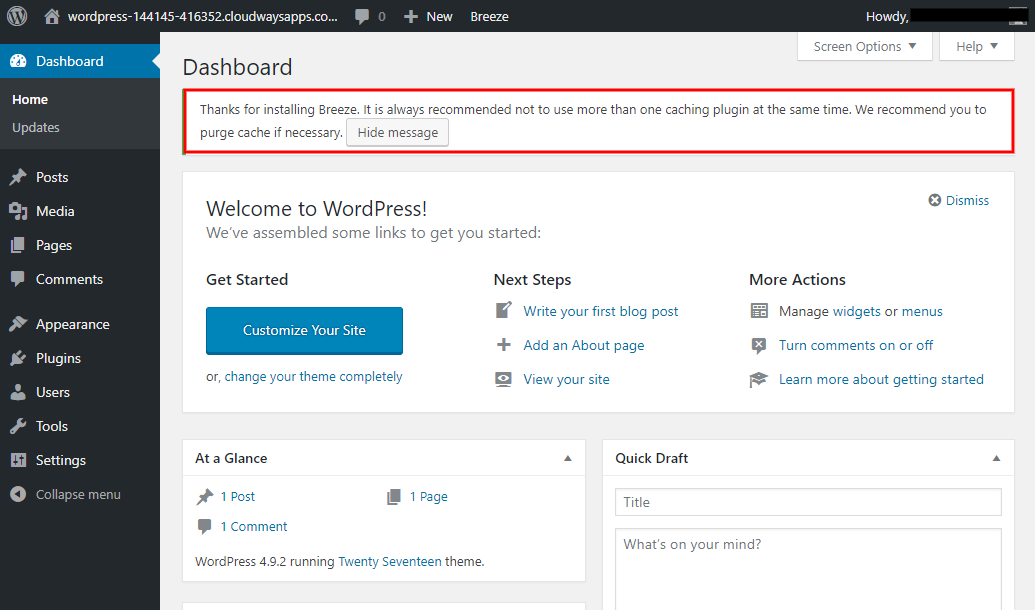Open comments bubble icon in admin bar
1035x610 pixels.
tap(362, 17)
